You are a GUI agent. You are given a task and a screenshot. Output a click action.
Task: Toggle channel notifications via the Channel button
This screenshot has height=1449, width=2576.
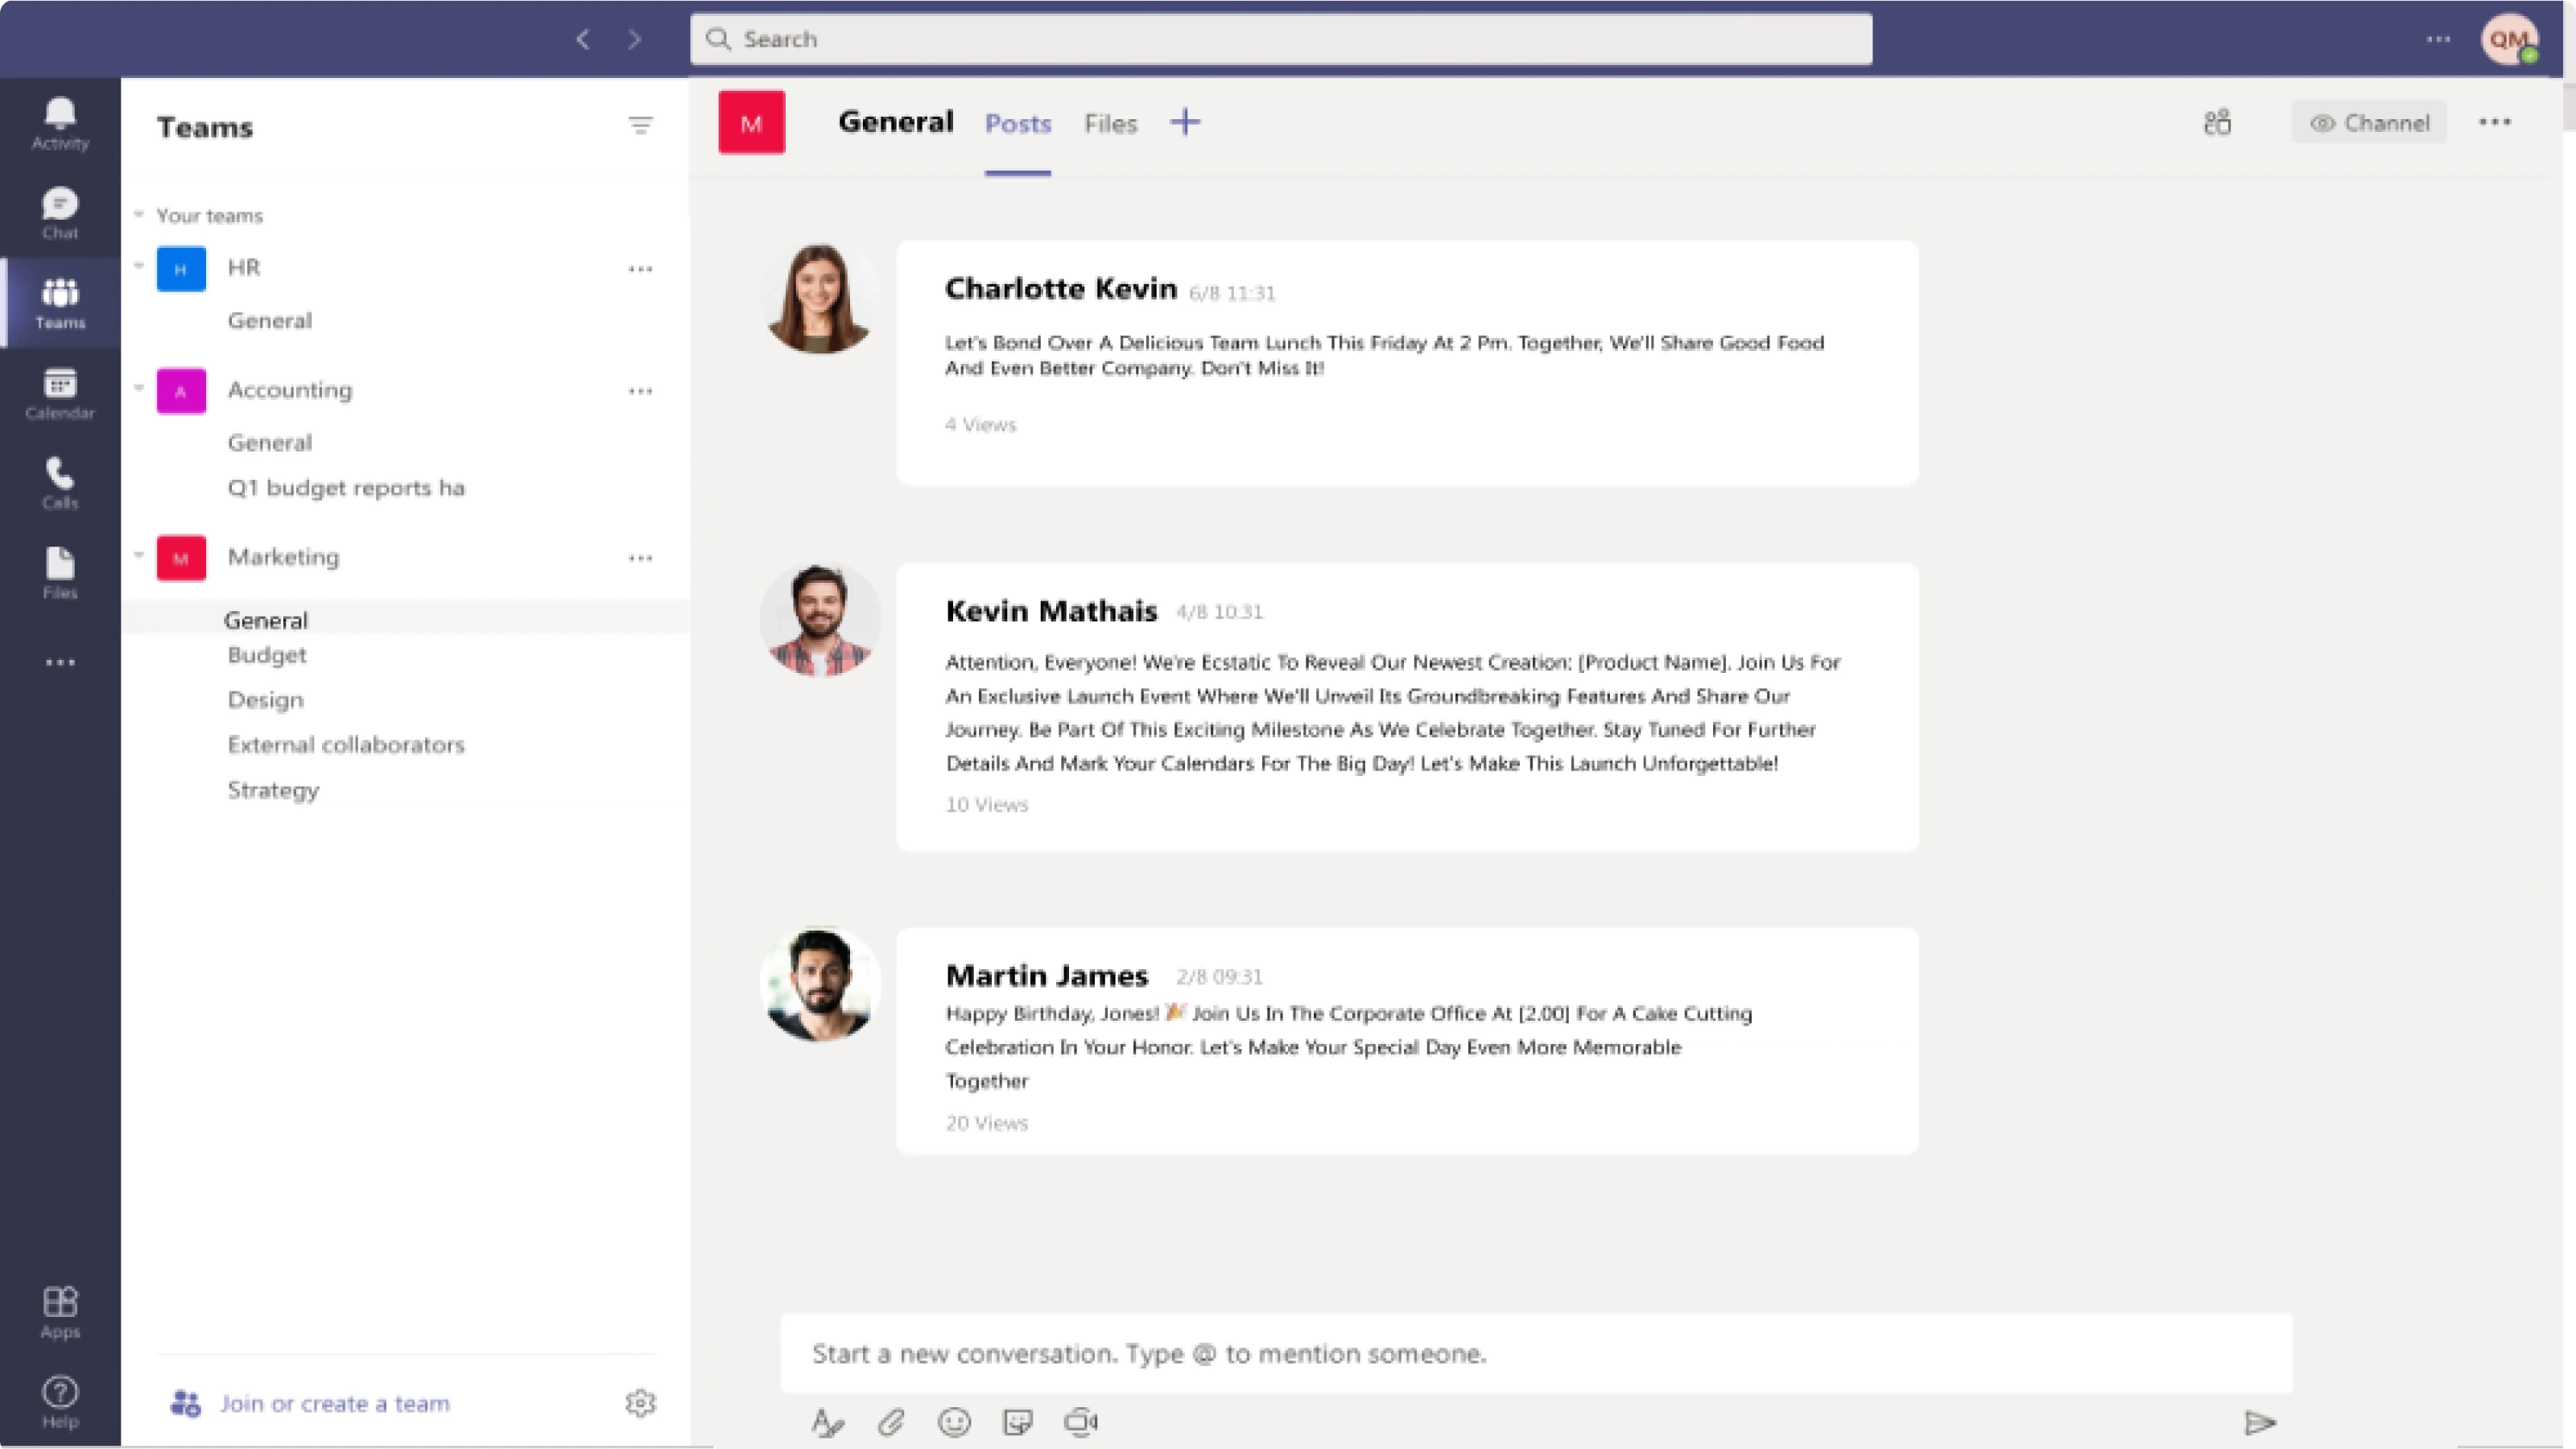(2369, 122)
